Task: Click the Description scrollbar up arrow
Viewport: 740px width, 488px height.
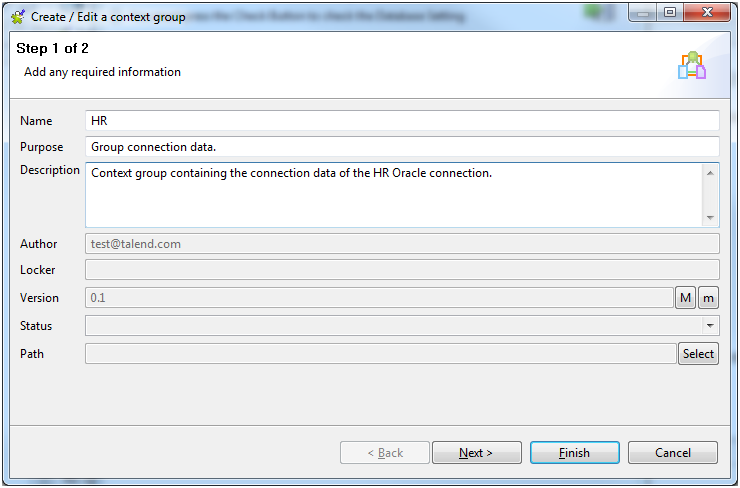Action: (x=710, y=173)
